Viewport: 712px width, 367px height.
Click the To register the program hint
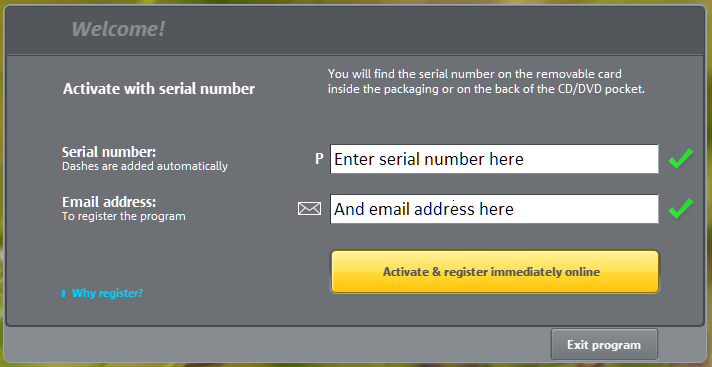pos(124,216)
